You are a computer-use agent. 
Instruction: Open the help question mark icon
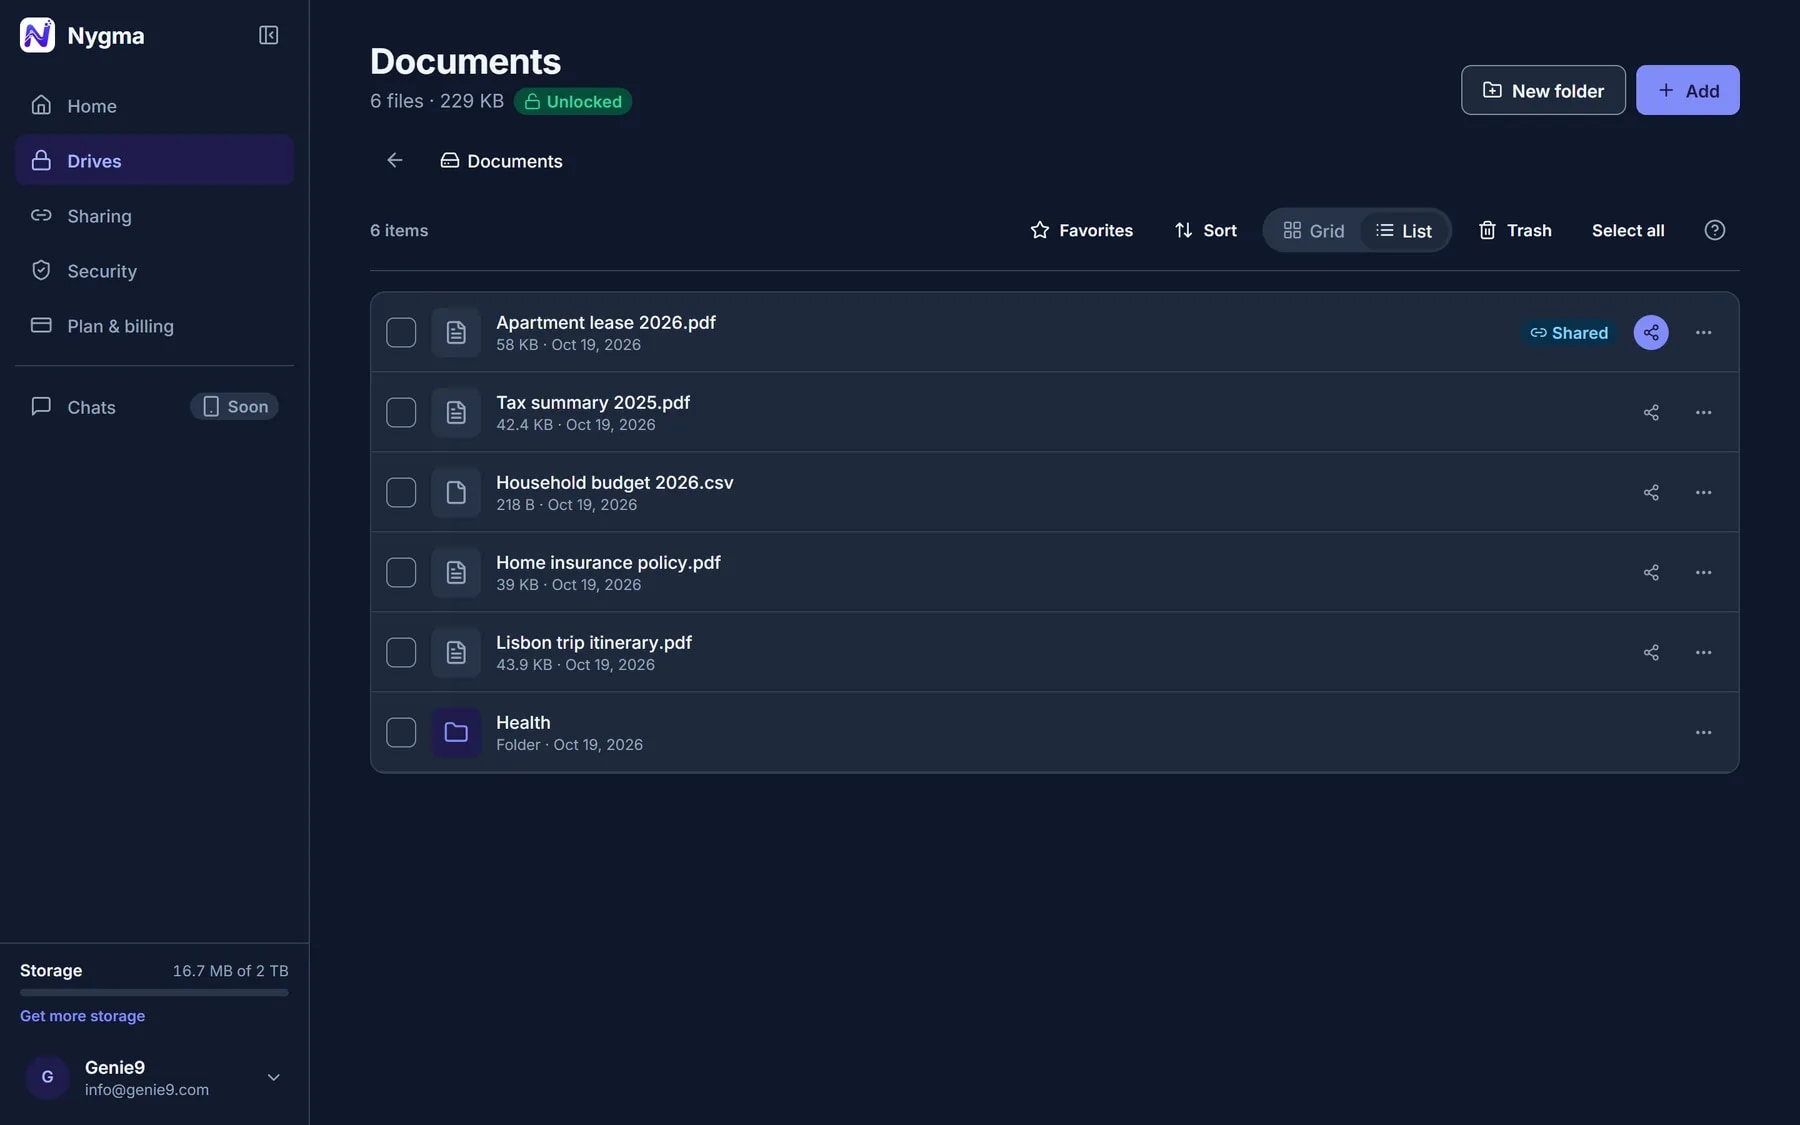1714,230
